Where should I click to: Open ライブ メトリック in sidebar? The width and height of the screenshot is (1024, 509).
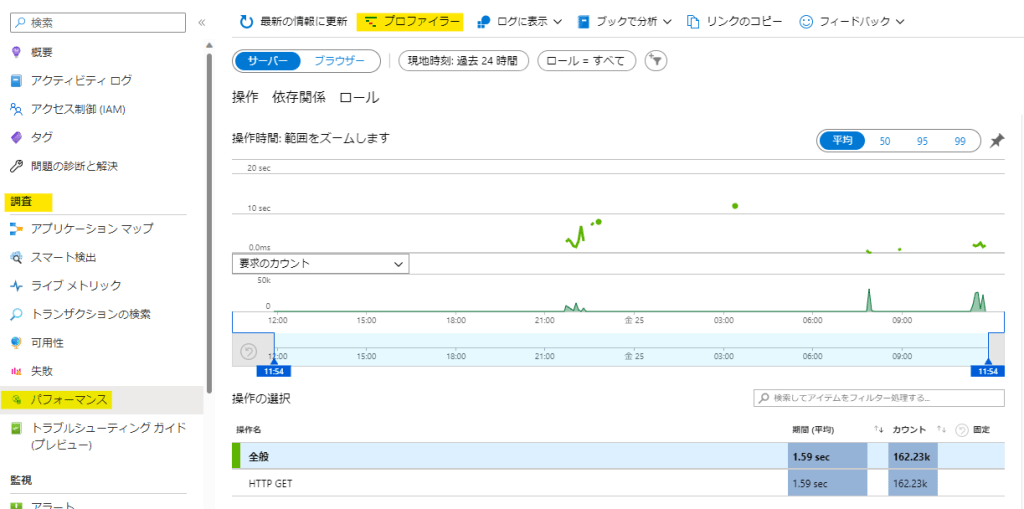[76, 285]
